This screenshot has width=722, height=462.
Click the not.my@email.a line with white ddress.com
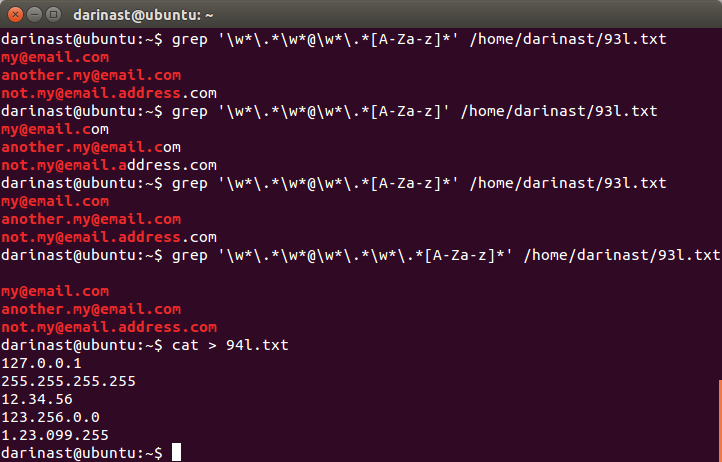click(109, 165)
